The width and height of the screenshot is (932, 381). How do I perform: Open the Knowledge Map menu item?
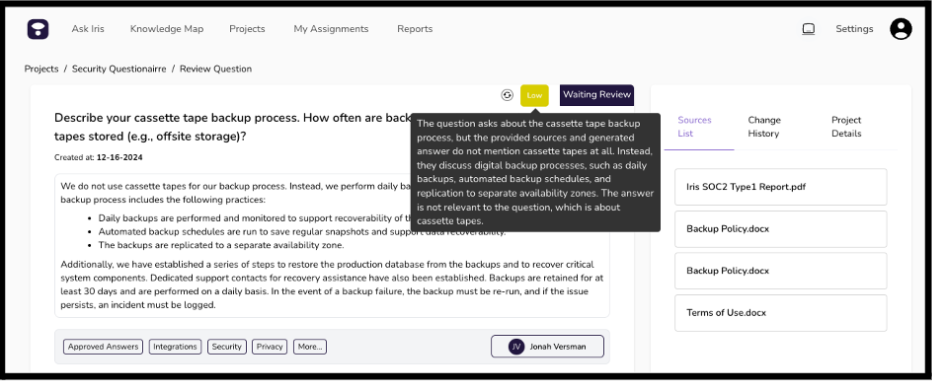[166, 29]
